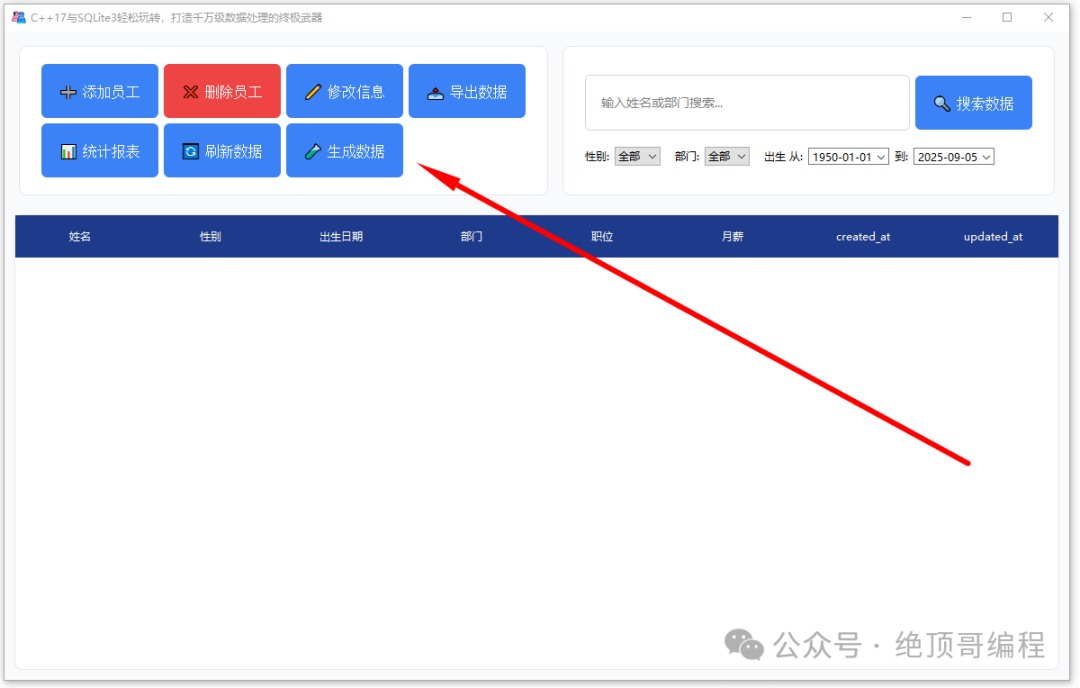The width and height of the screenshot is (1080, 688).
Task: Sort by the 姓名 column header
Action: [x=80, y=236]
